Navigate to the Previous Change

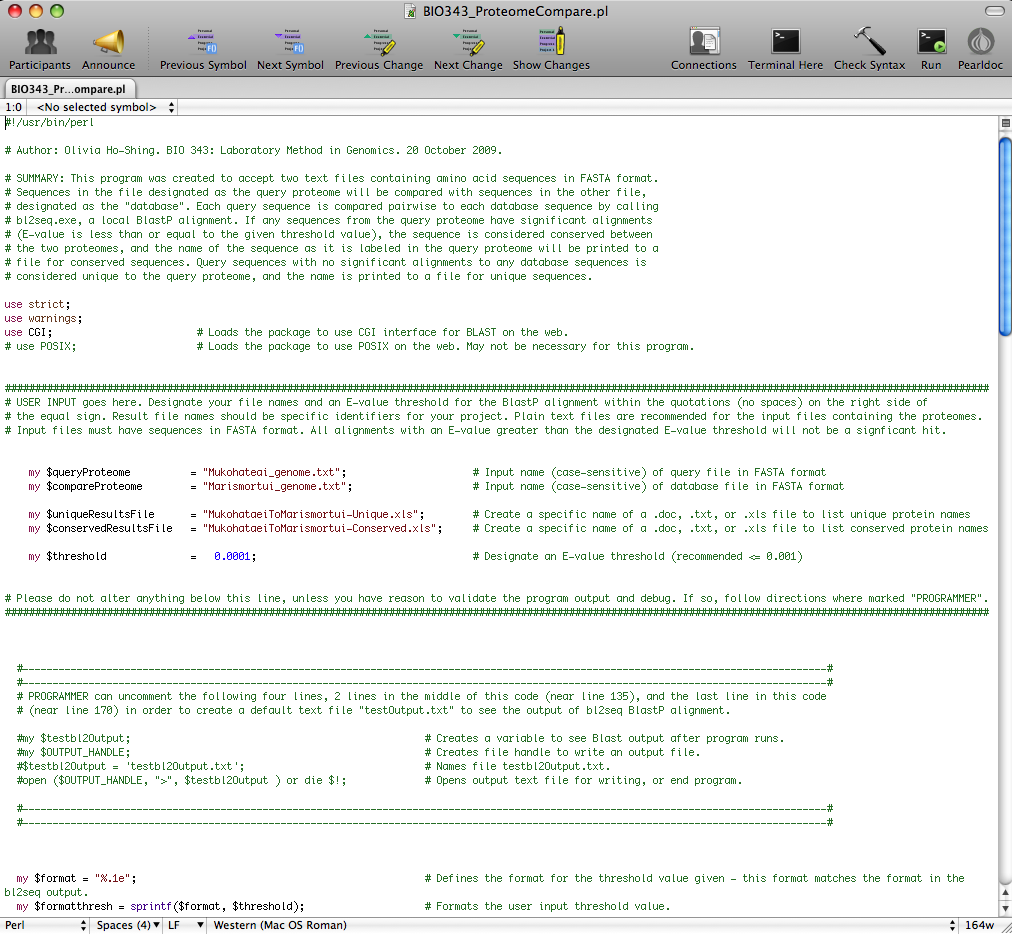point(379,49)
